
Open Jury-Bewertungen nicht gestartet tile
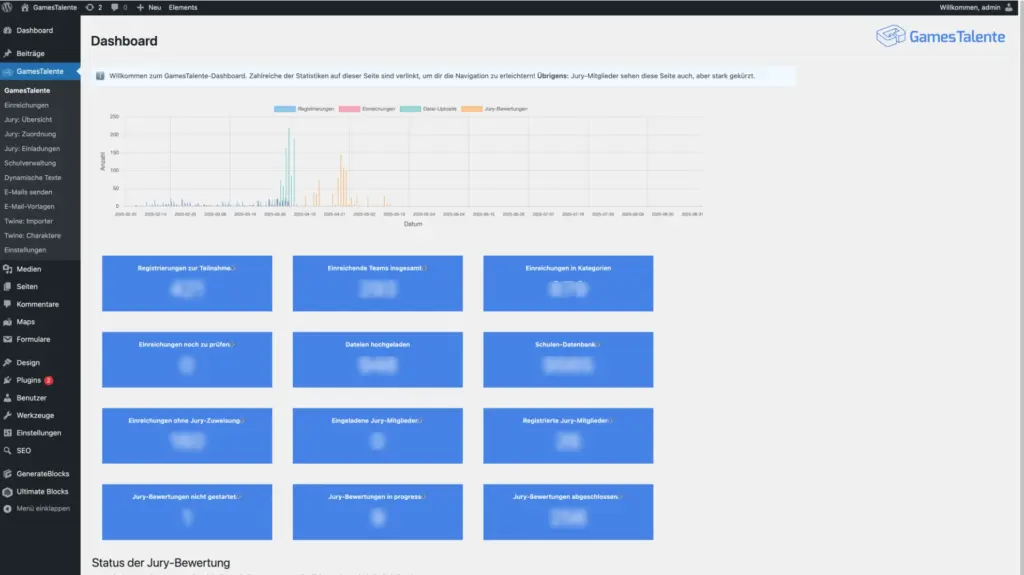pos(187,512)
